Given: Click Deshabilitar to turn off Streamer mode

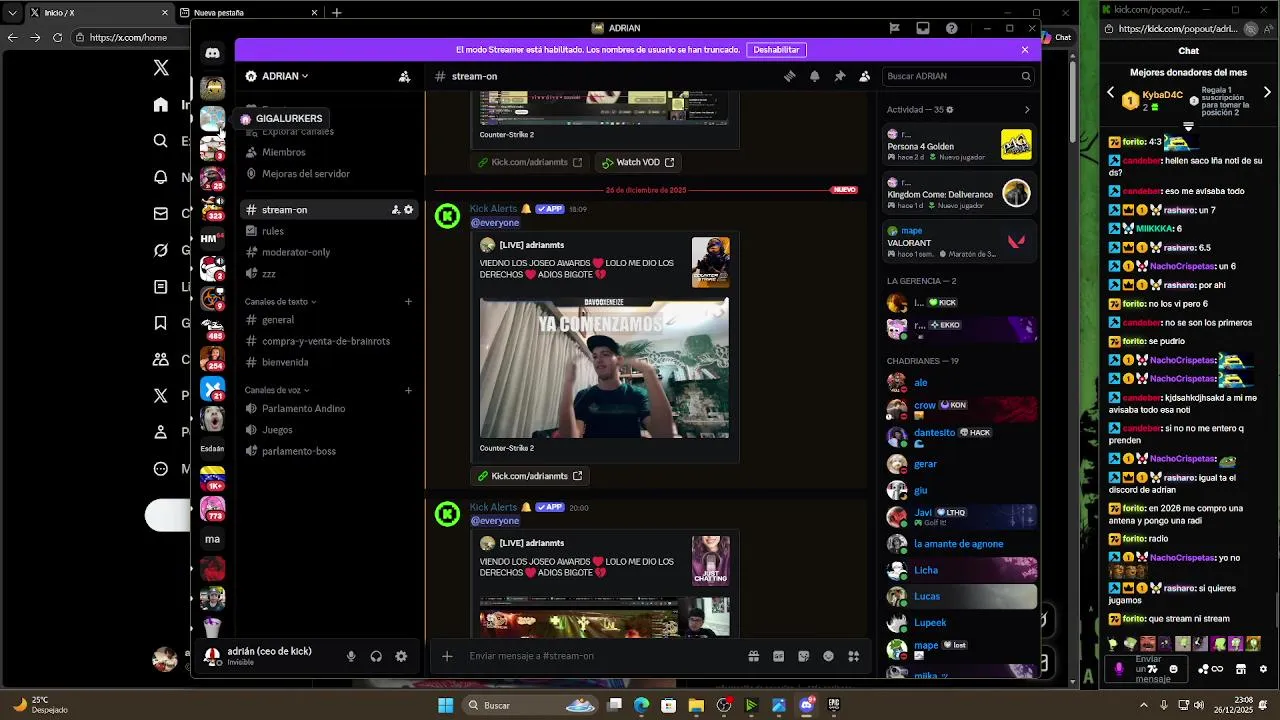Looking at the screenshot, I should (776, 49).
